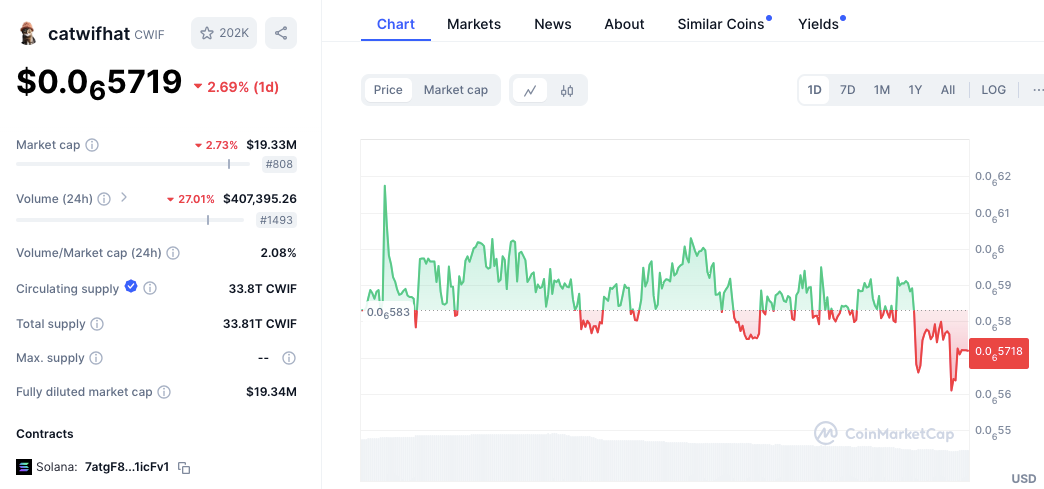This screenshot has height=489, width=1044.
Task: Click the 2.08% volume/market cap value
Action: click(x=278, y=253)
